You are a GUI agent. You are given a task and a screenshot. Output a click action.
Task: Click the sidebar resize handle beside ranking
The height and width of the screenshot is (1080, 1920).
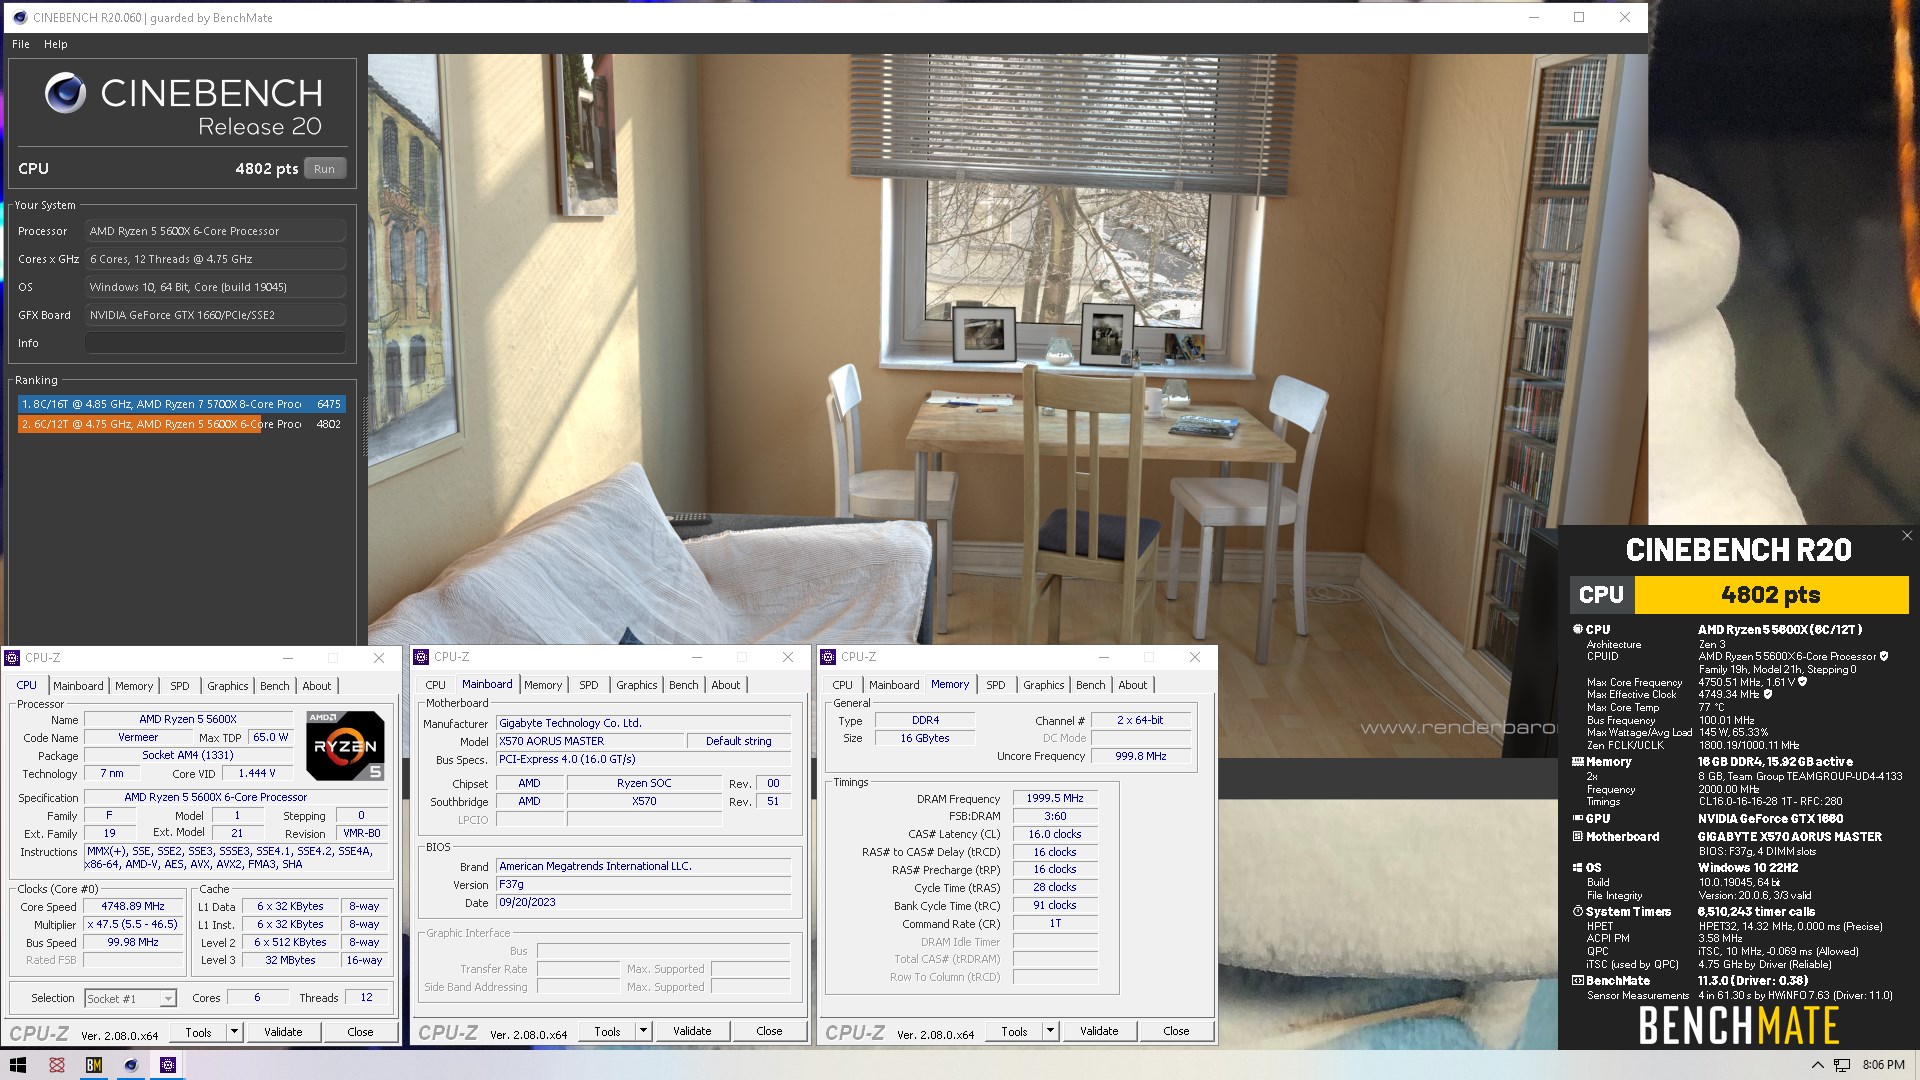(364, 427)
